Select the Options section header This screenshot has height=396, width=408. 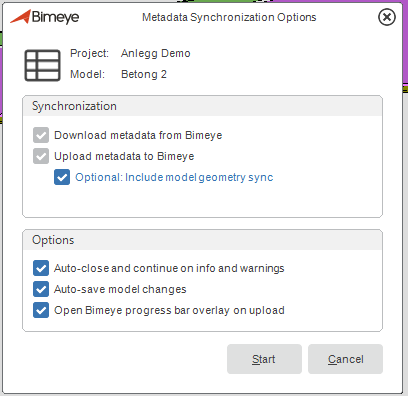tap(53, 240)
